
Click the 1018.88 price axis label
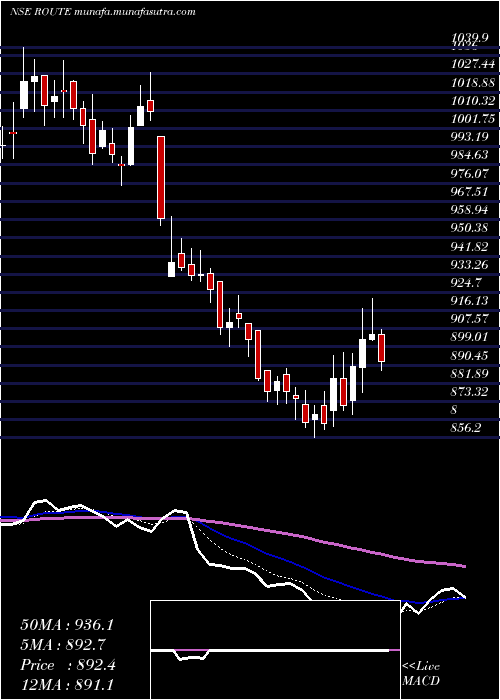point(473,83)
